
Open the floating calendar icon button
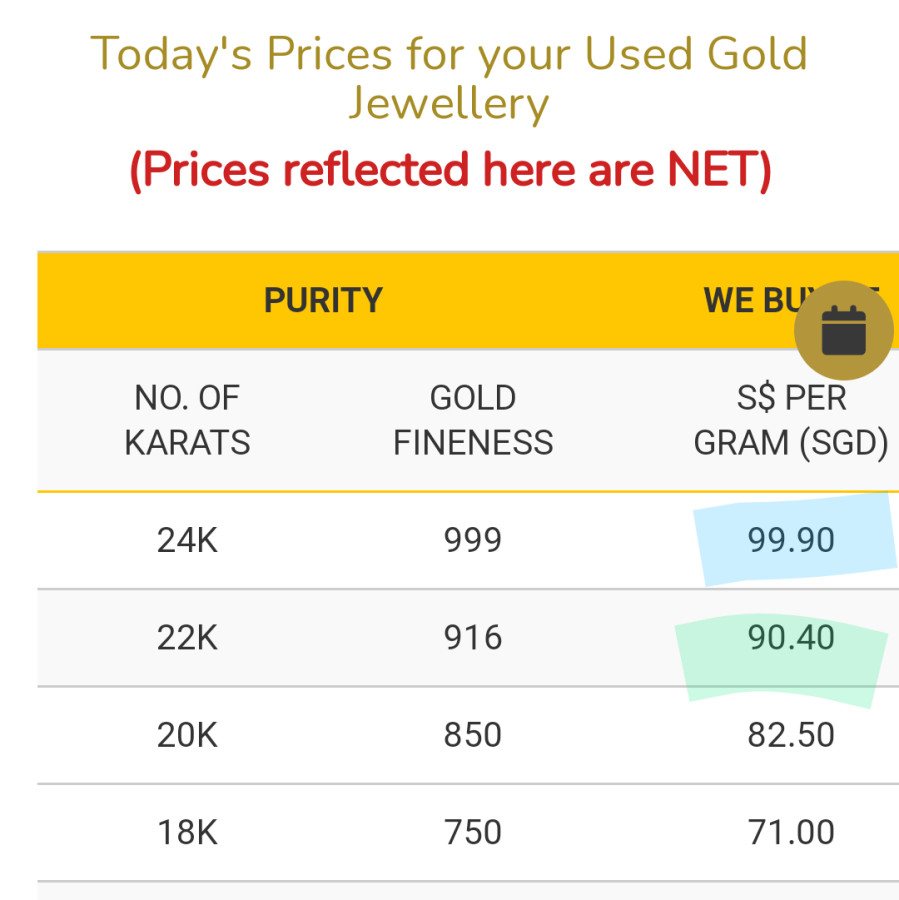pyautogui.click(x=843, y=331)
